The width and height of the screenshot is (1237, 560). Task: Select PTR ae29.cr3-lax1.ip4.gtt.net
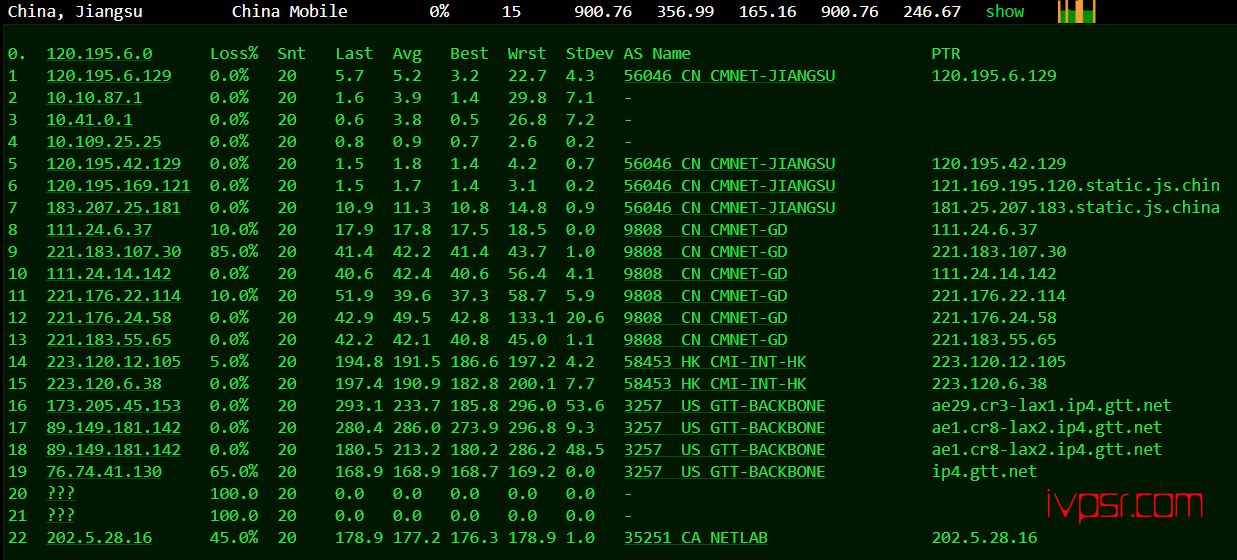[1051, 406]
